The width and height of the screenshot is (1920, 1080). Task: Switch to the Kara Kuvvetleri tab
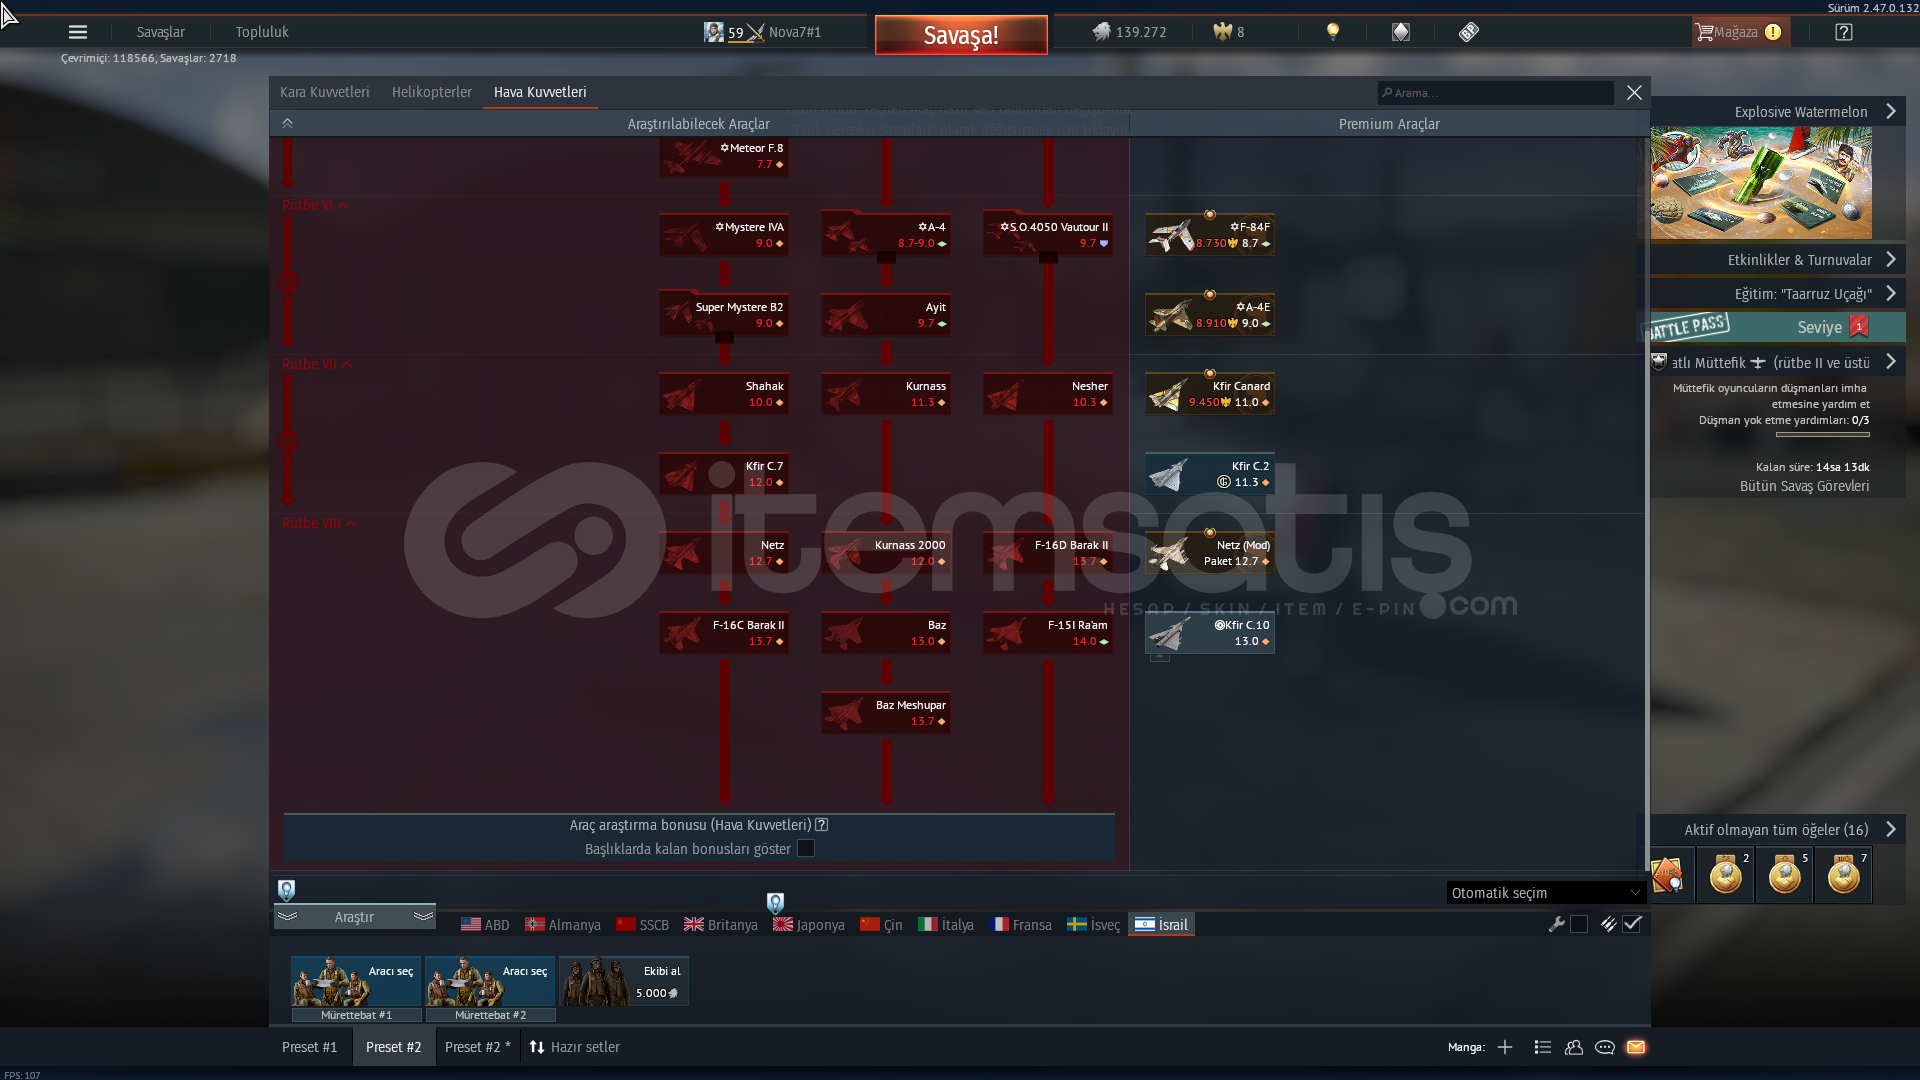(x=324, y=92)
